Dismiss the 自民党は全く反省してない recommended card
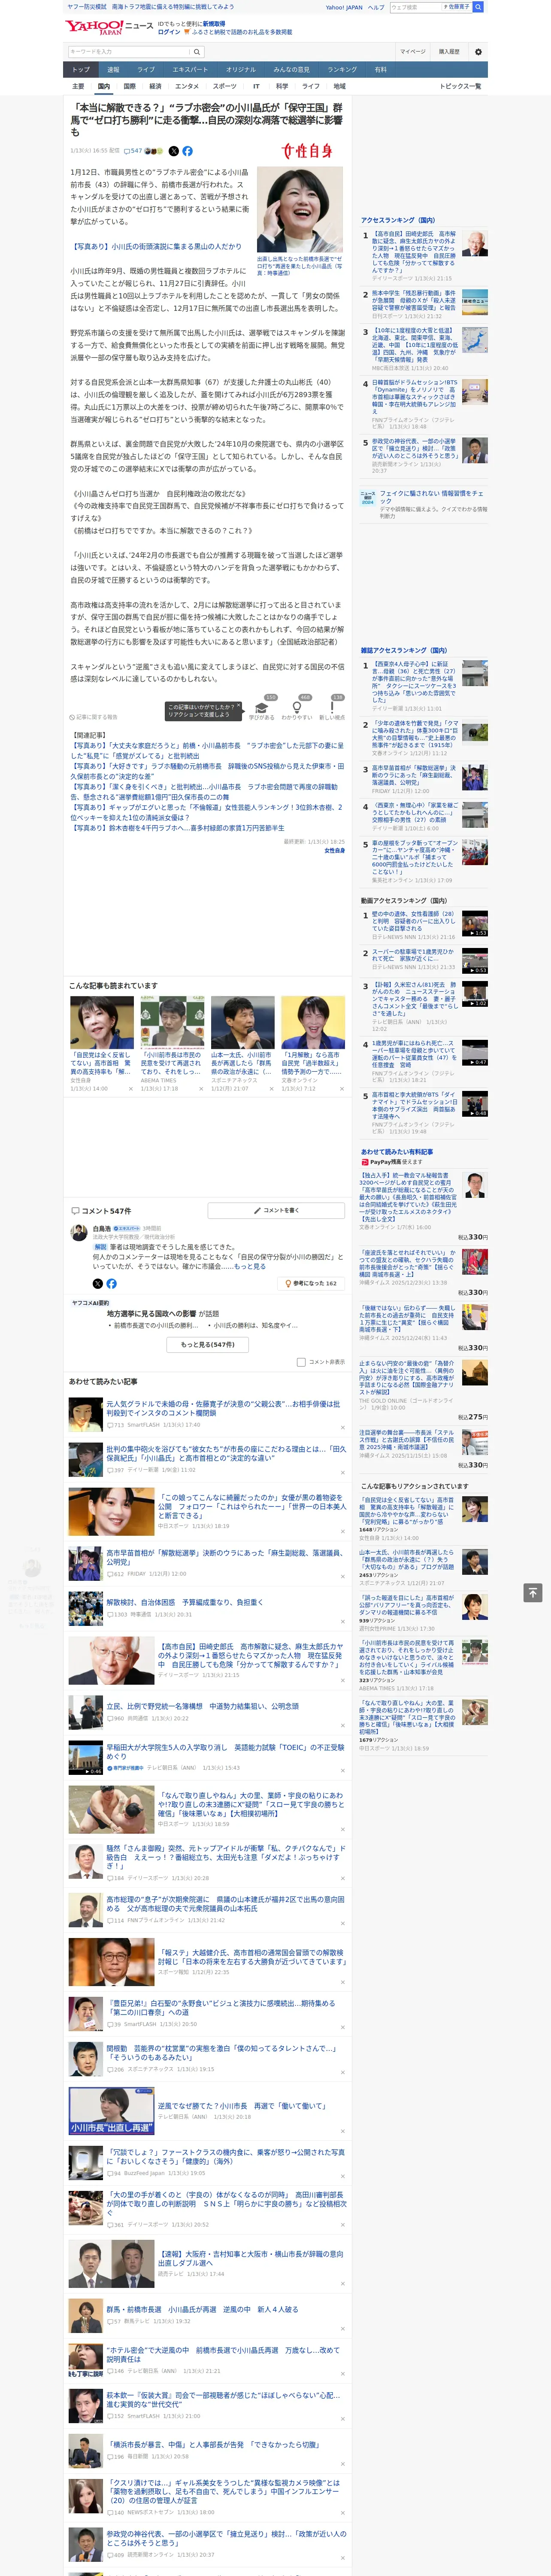This screenshot has width=551, height=2576. [131, 1089]
